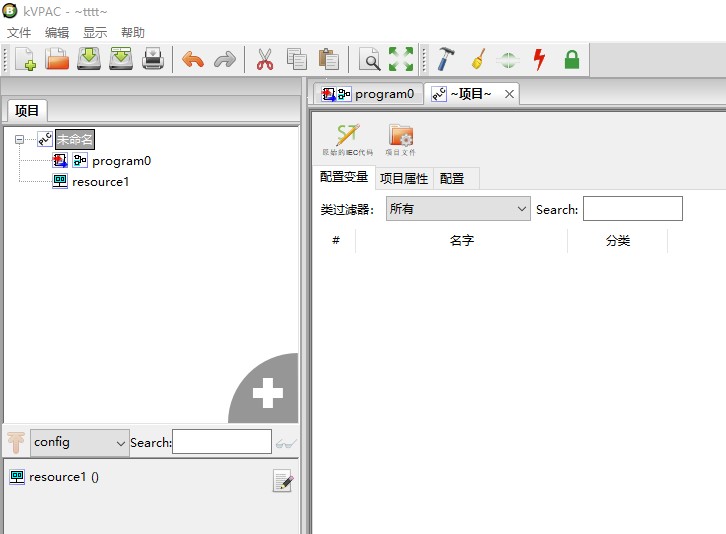The height and width of the screenshot is (534, 726).
Task: Click the large plus add button
Action: [267, 394]
